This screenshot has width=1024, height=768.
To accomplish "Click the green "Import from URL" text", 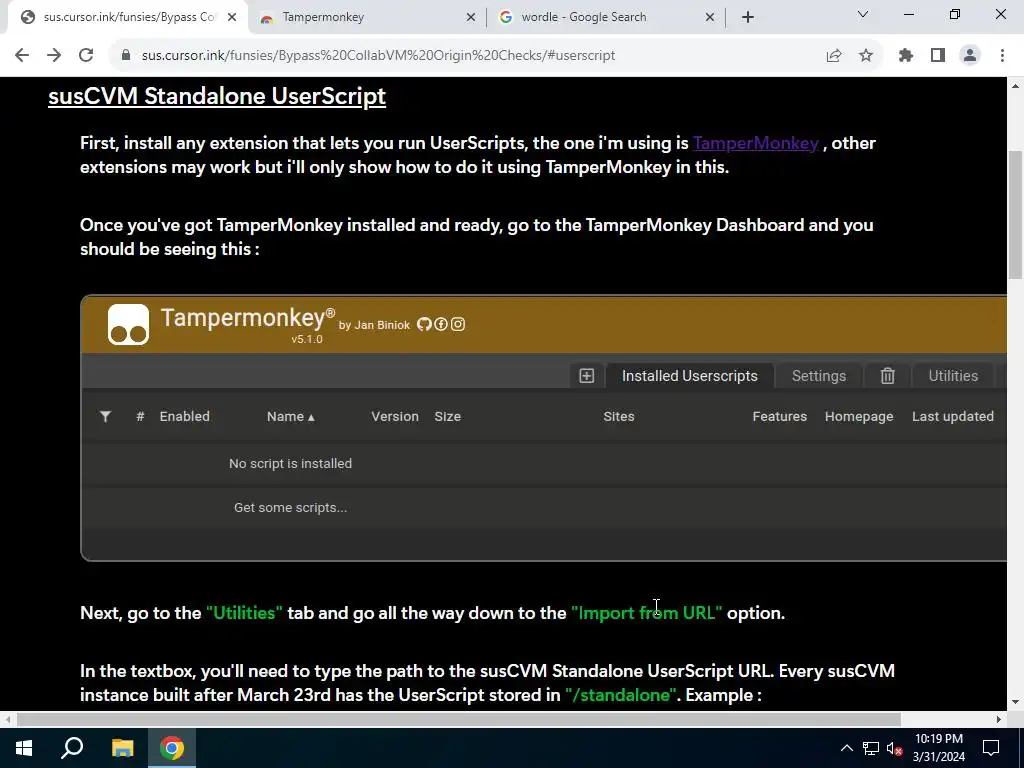I will (647, 613).
